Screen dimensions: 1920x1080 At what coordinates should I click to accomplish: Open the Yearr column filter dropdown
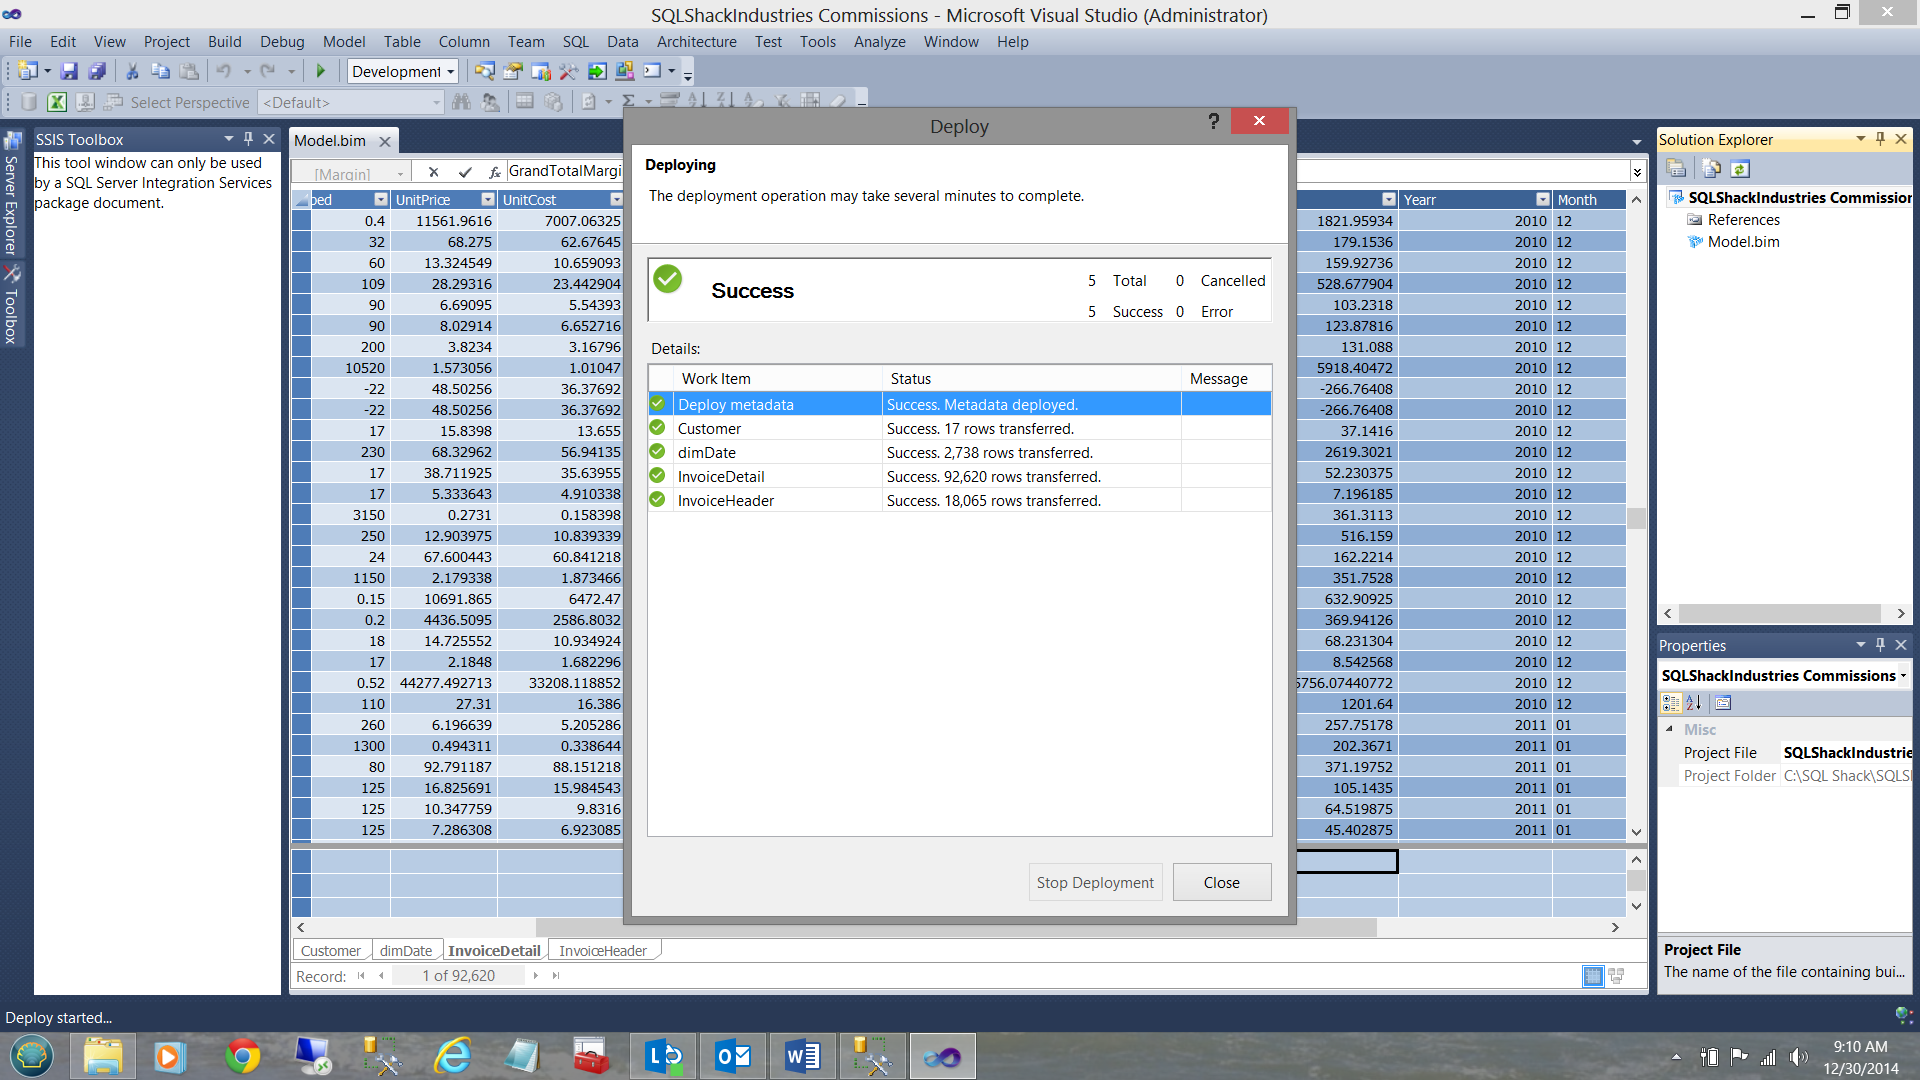(1542, 200)
